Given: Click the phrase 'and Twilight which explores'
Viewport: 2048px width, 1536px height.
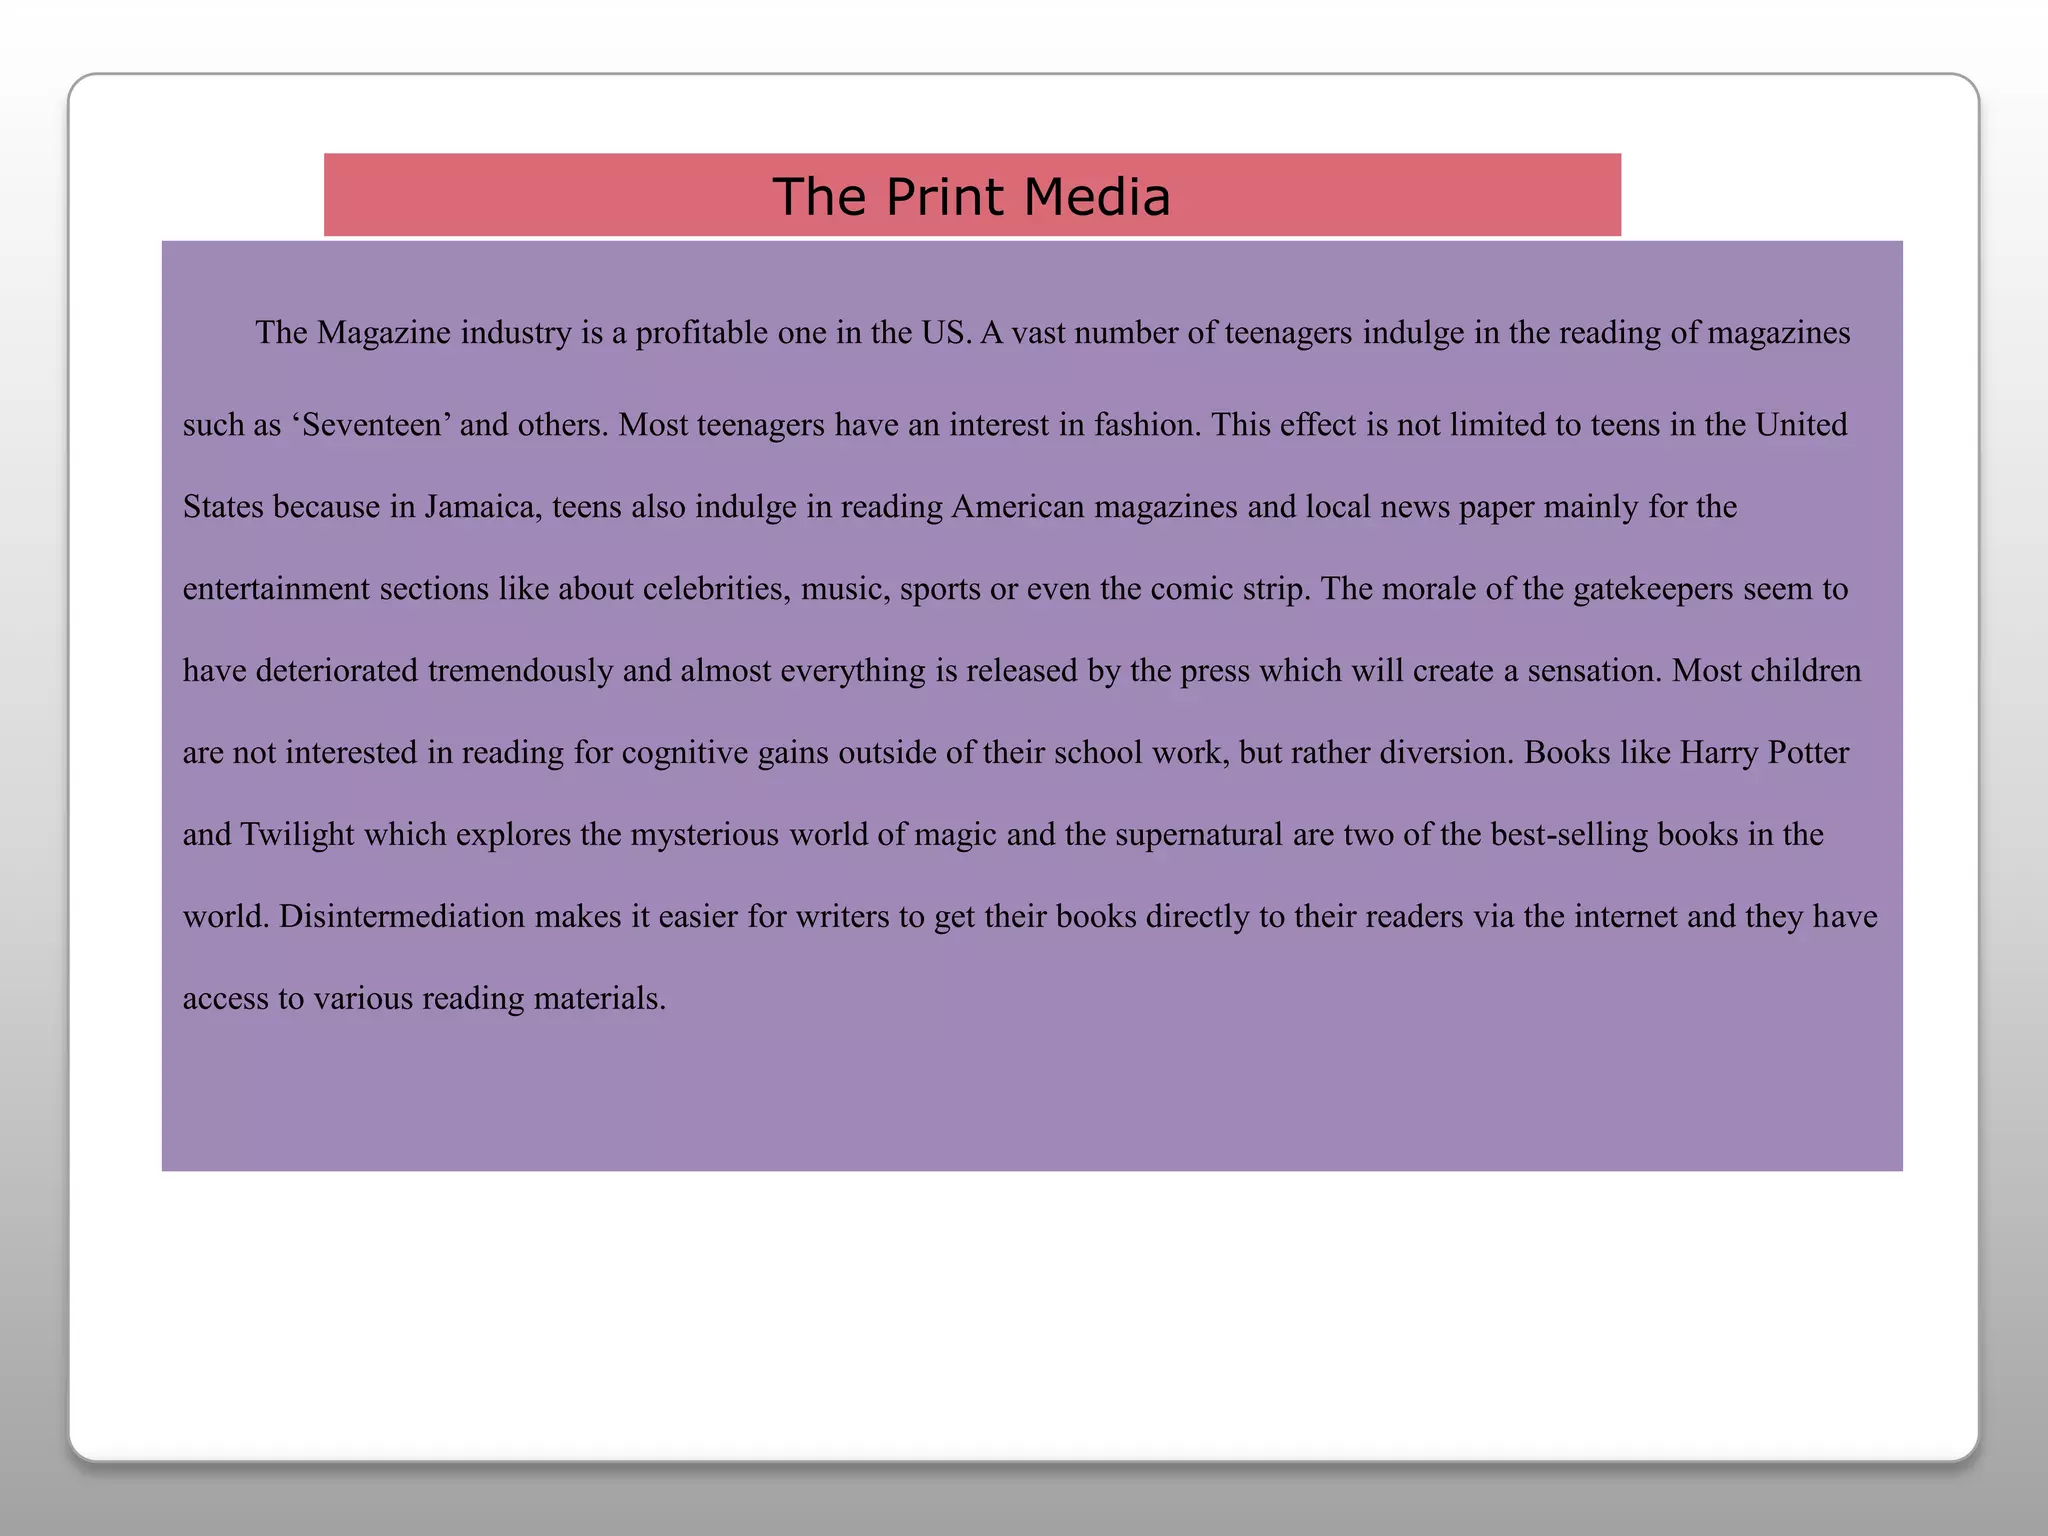Looking at the screenshot, I should pos(376,835).
